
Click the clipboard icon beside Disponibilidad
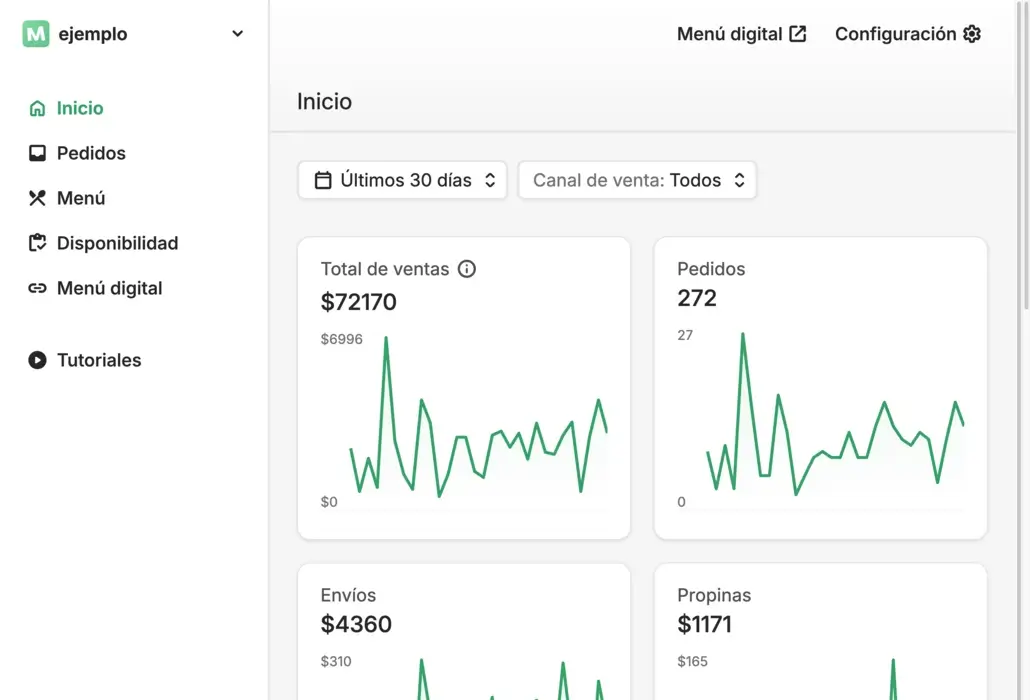37,243
